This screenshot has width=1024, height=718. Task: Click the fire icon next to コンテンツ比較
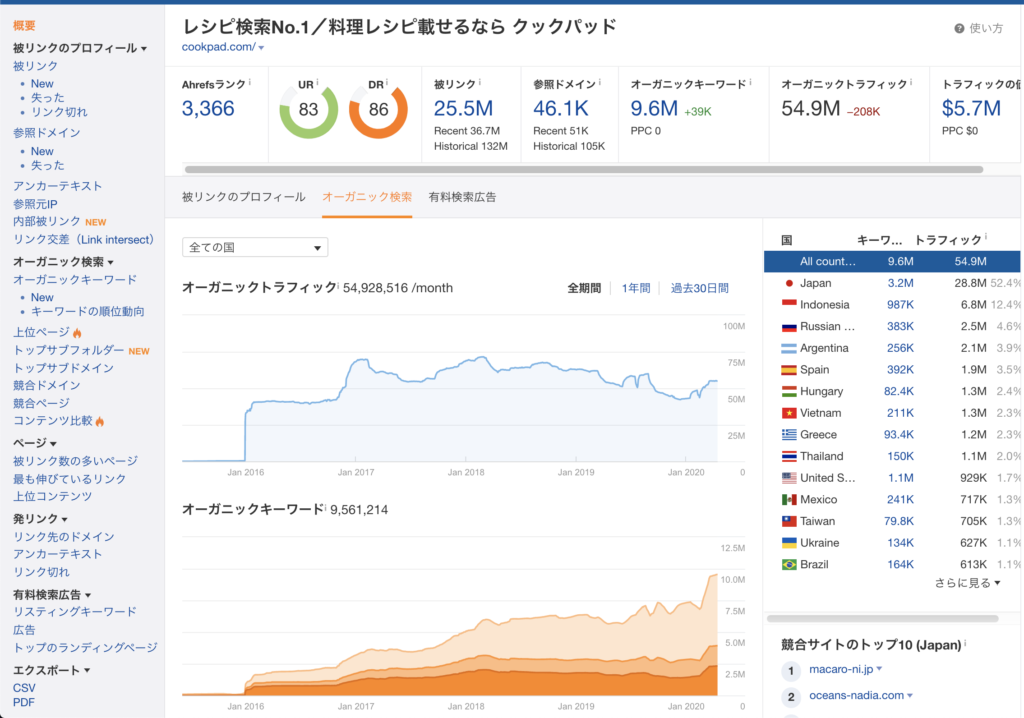(x=99, y=421)
